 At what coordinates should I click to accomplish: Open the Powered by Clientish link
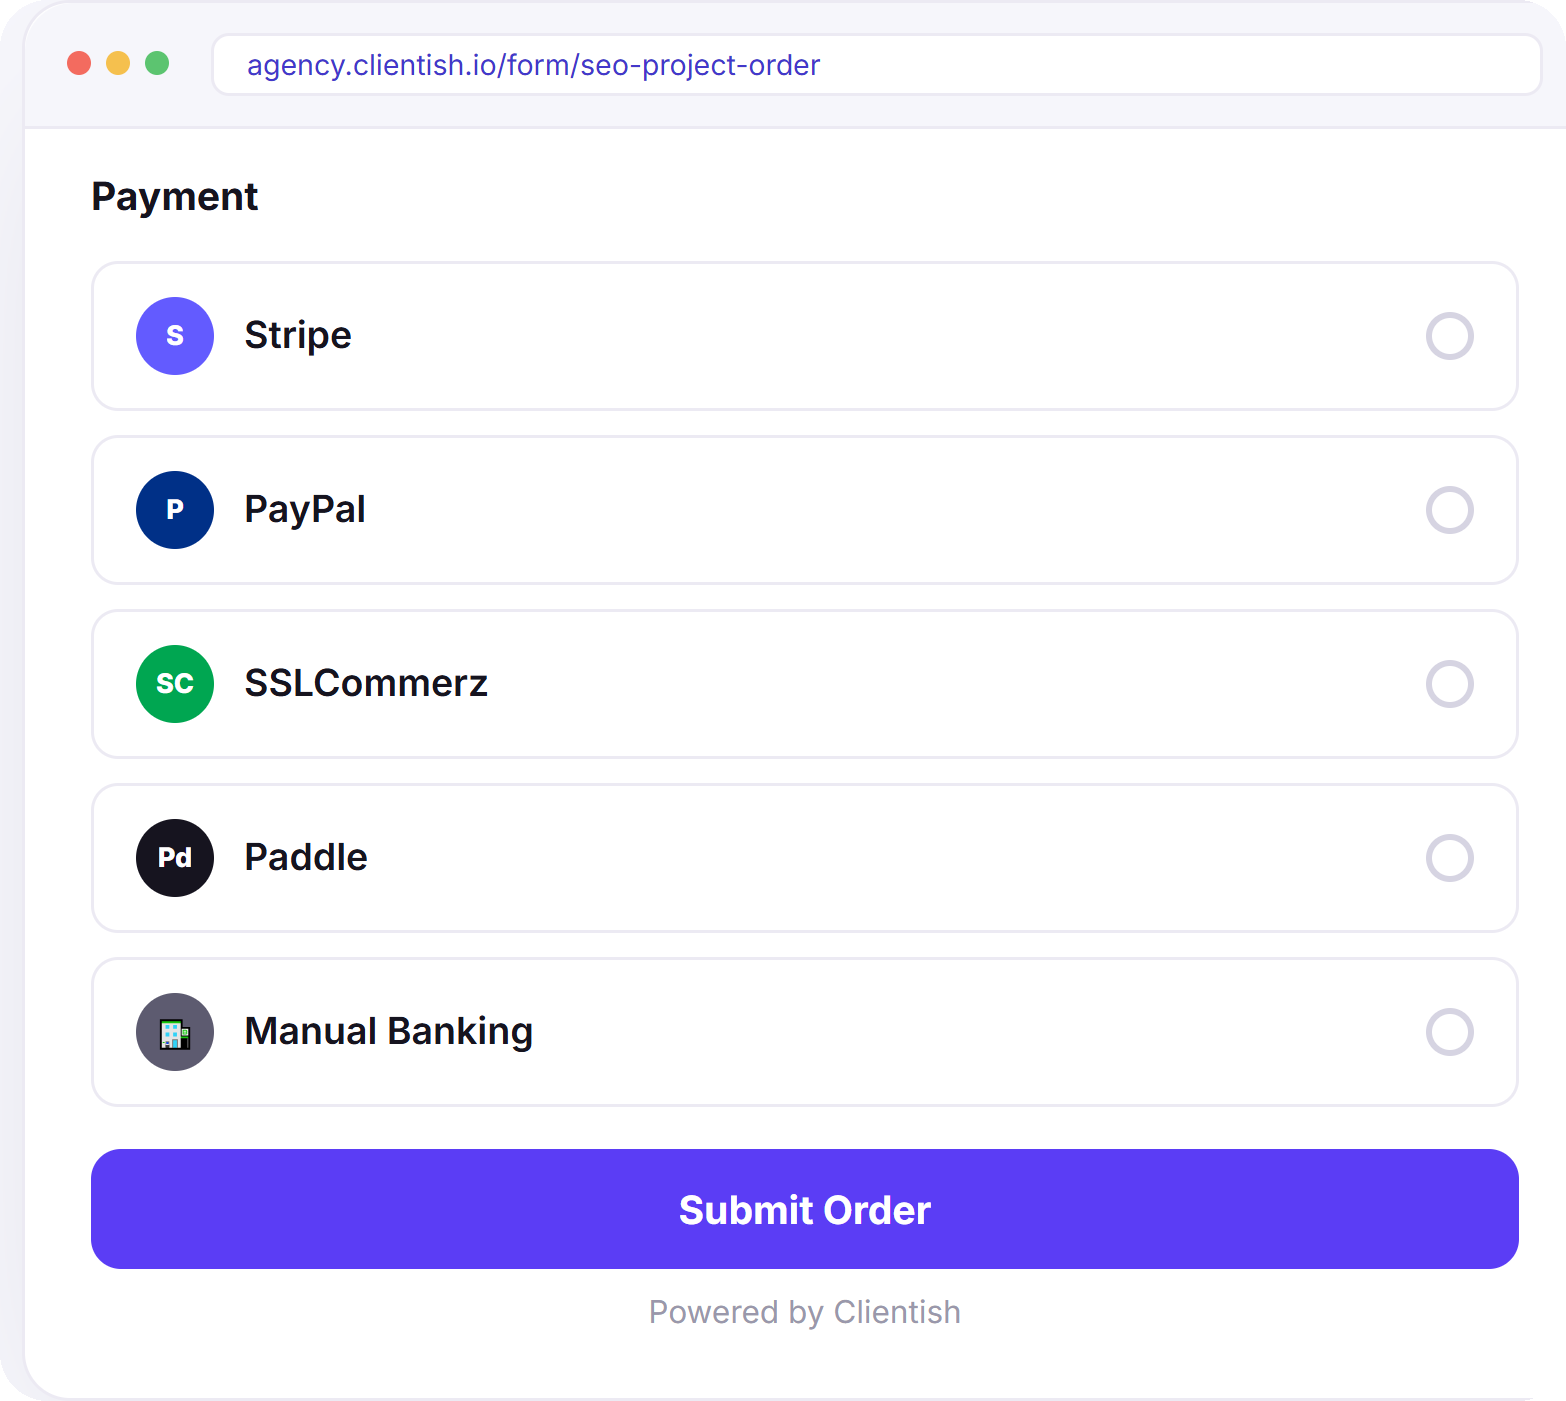805,1312
